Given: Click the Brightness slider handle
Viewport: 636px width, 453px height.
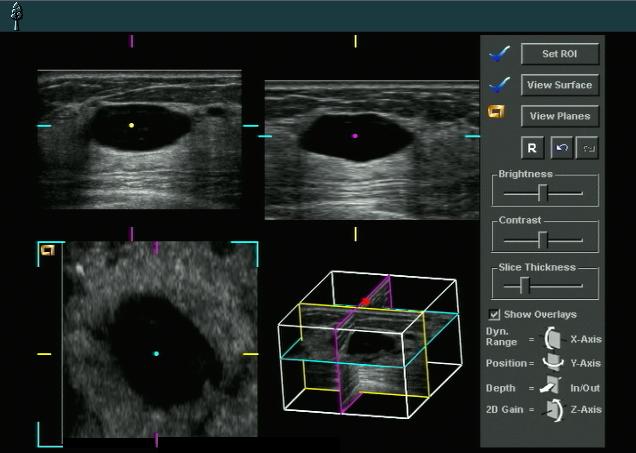Looking at the screenshot, I should point(543,193).
